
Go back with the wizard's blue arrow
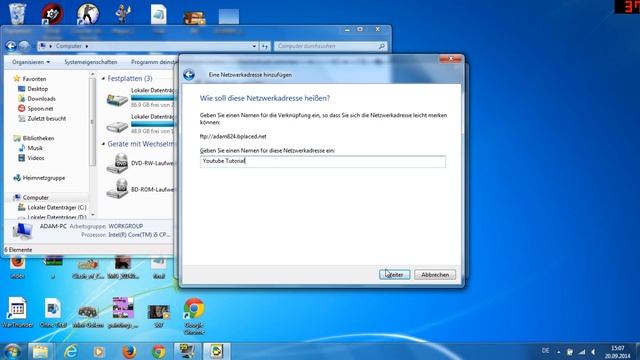click(x=189, y=75)
